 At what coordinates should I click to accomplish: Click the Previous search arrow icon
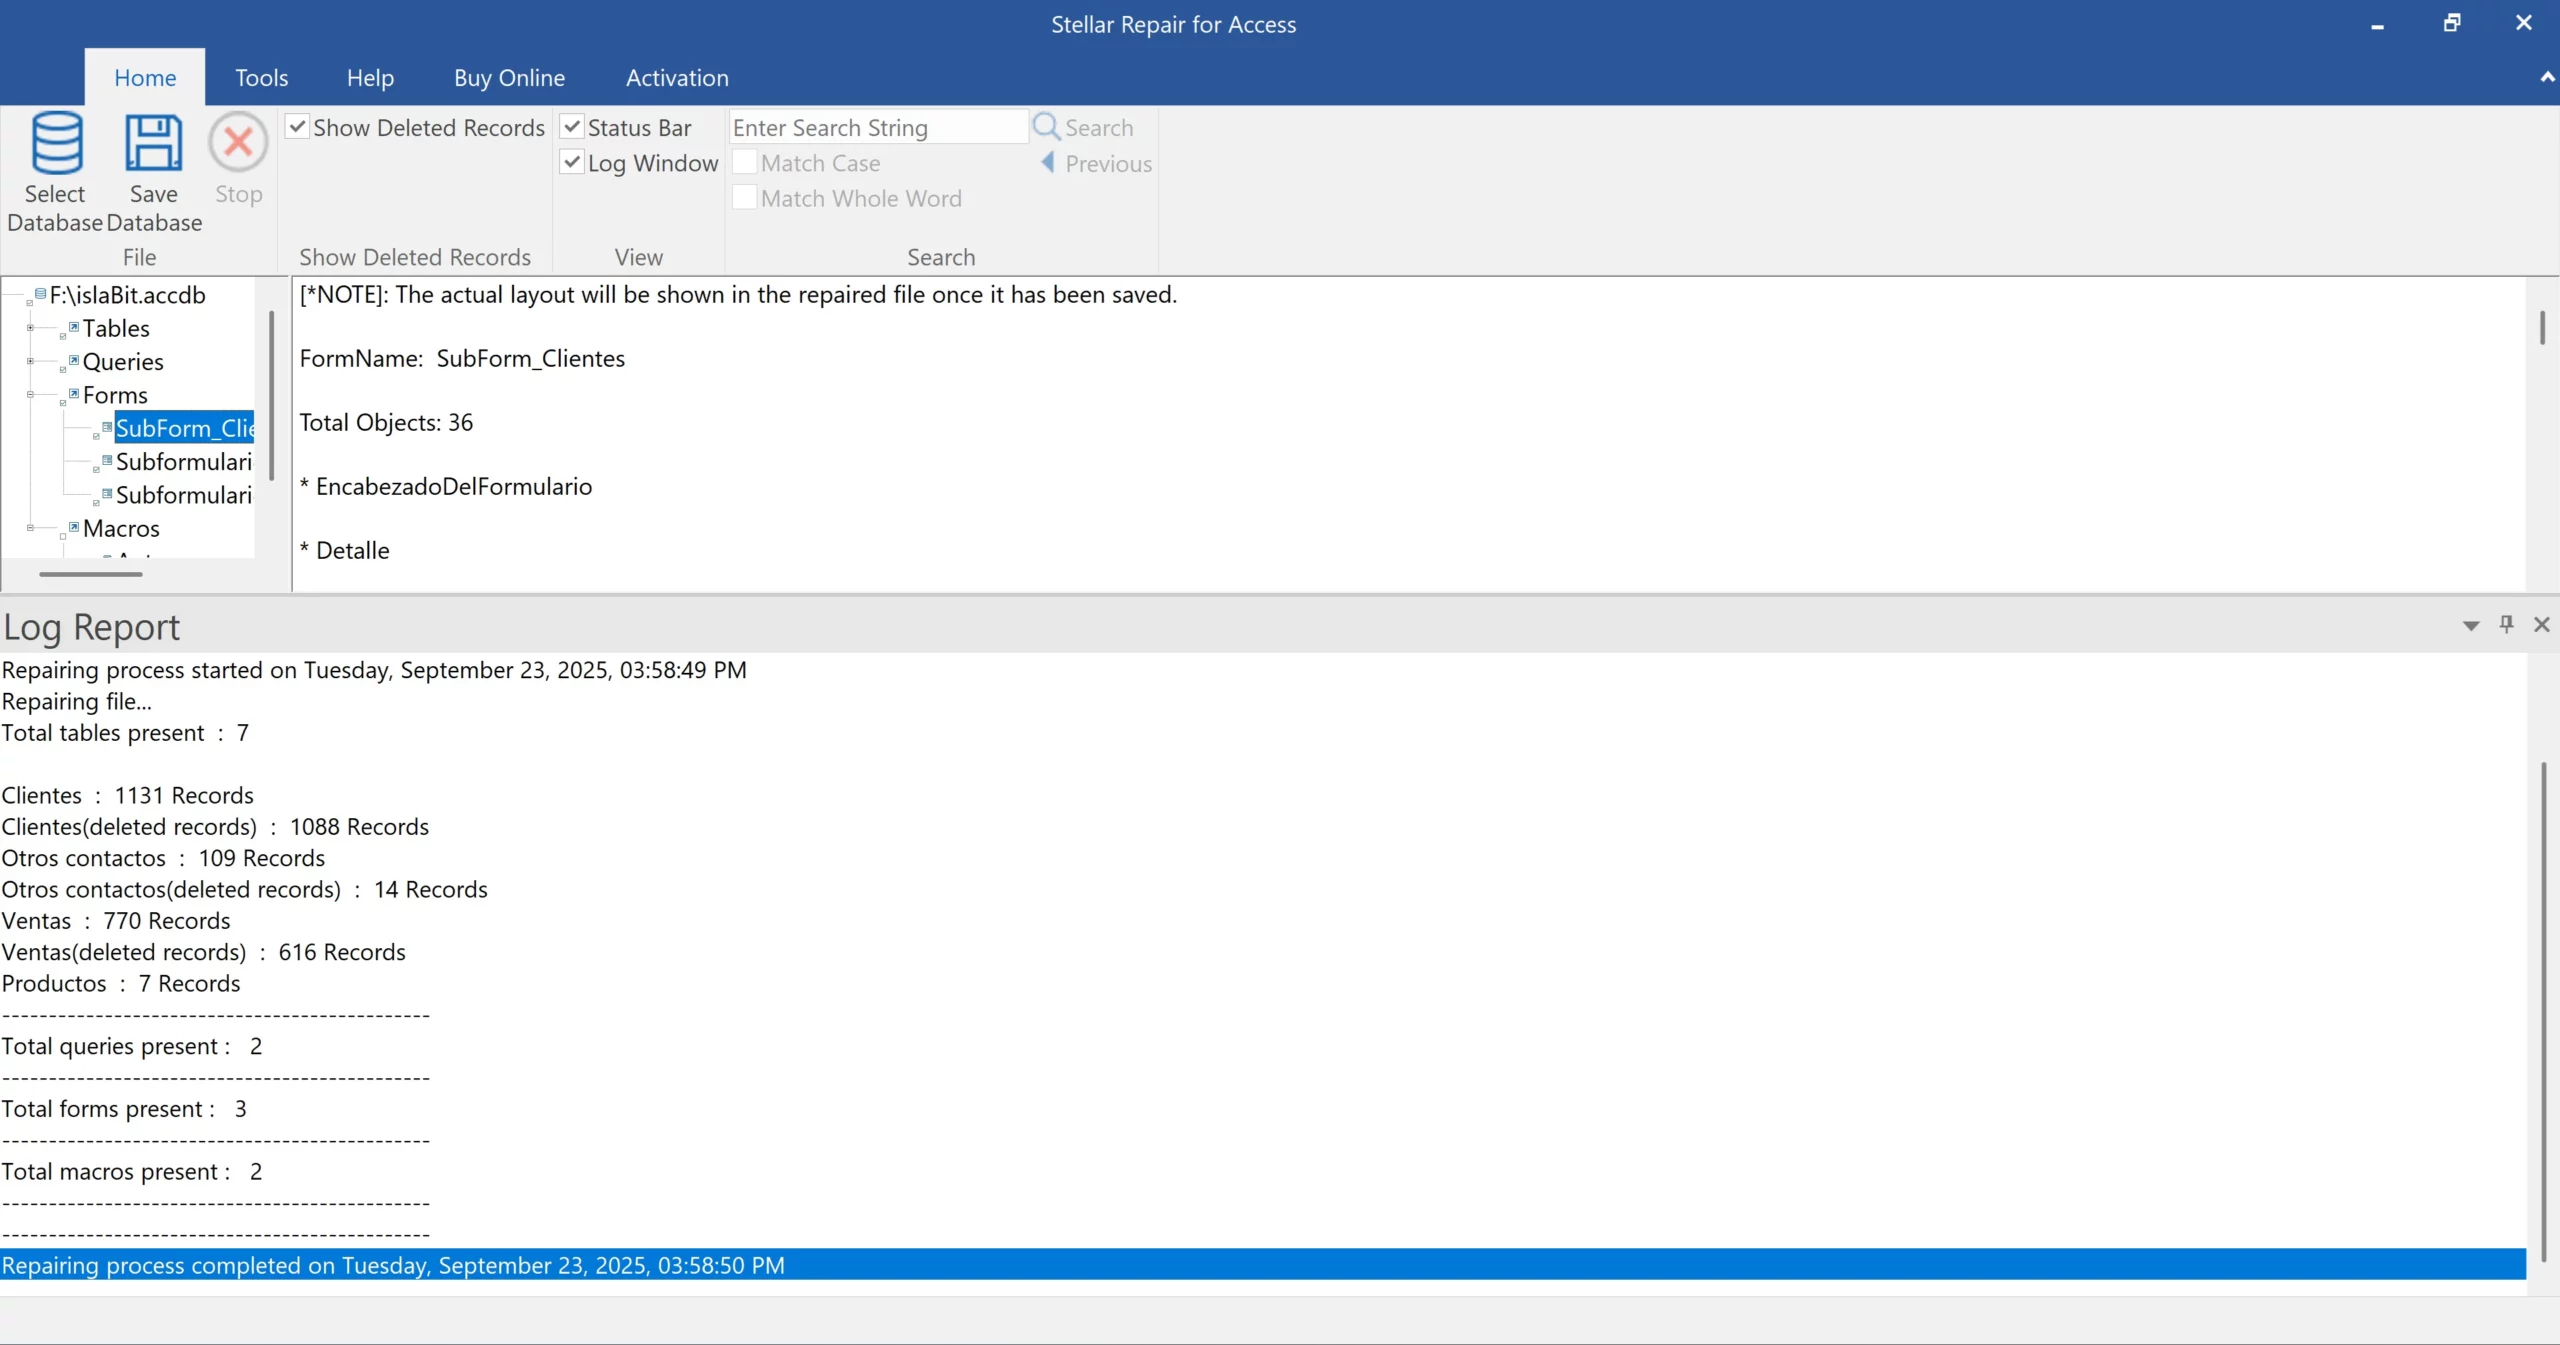pyautogui.click(x=1048, y=163)
